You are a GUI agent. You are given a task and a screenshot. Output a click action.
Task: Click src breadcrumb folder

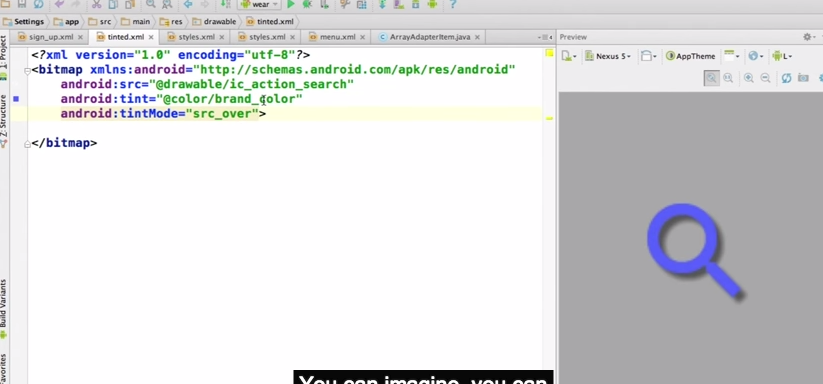[100, 22]
